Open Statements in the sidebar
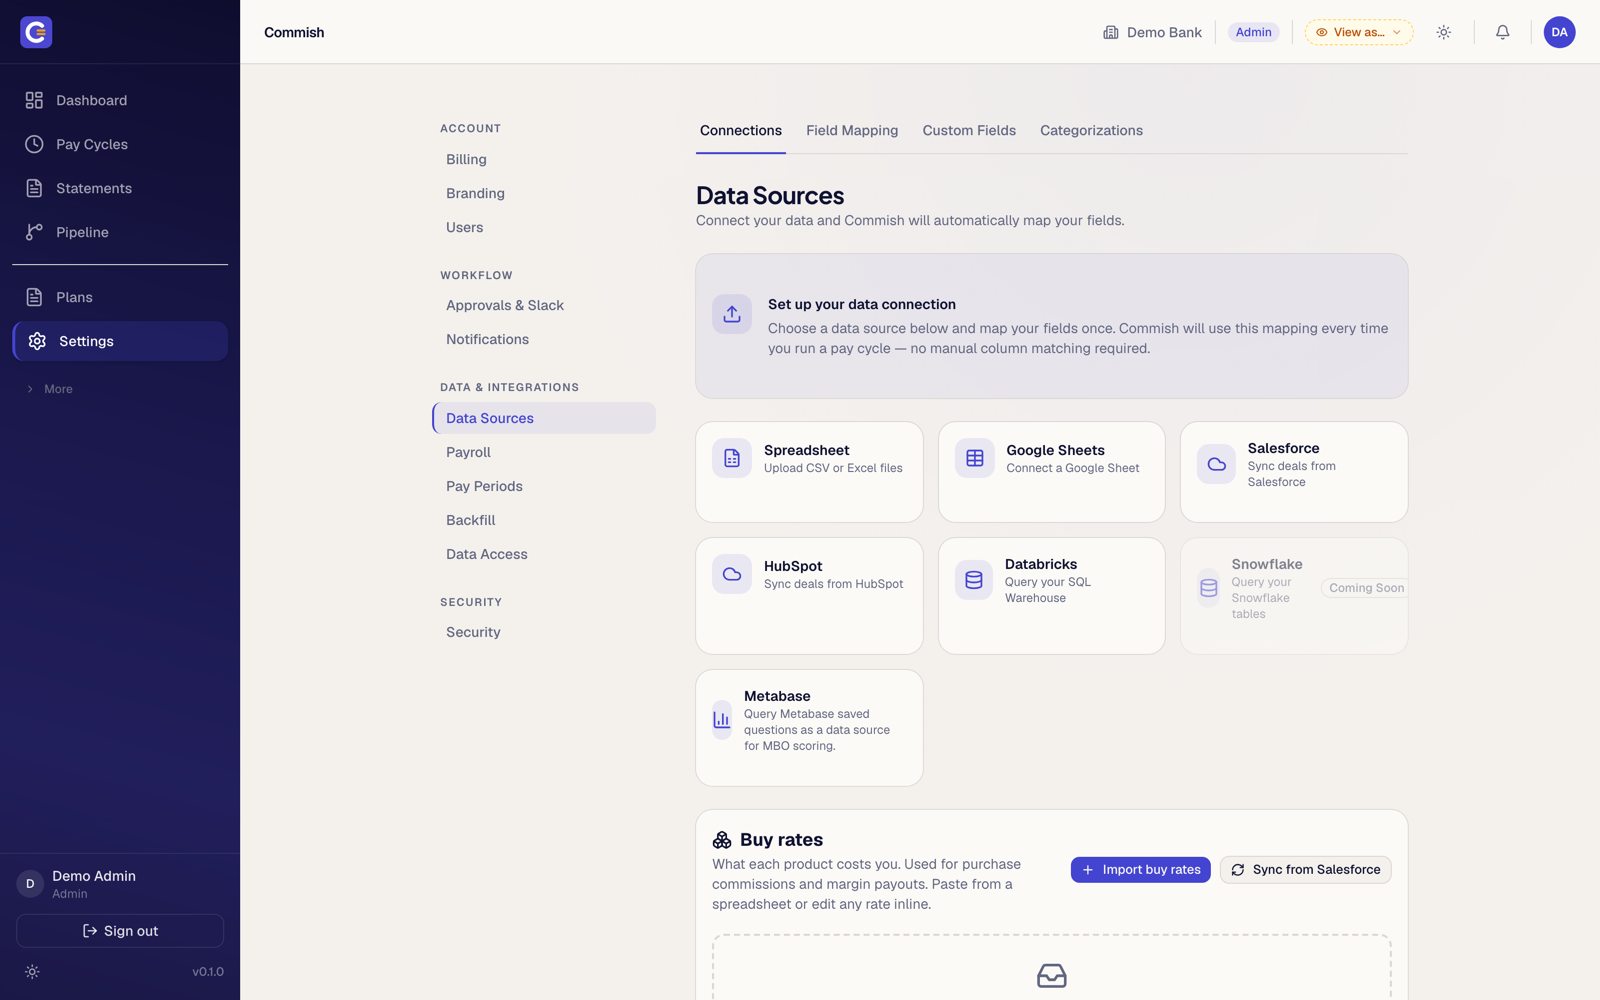This screenshot has width=1600, height=1000. [x=120, y=188]
